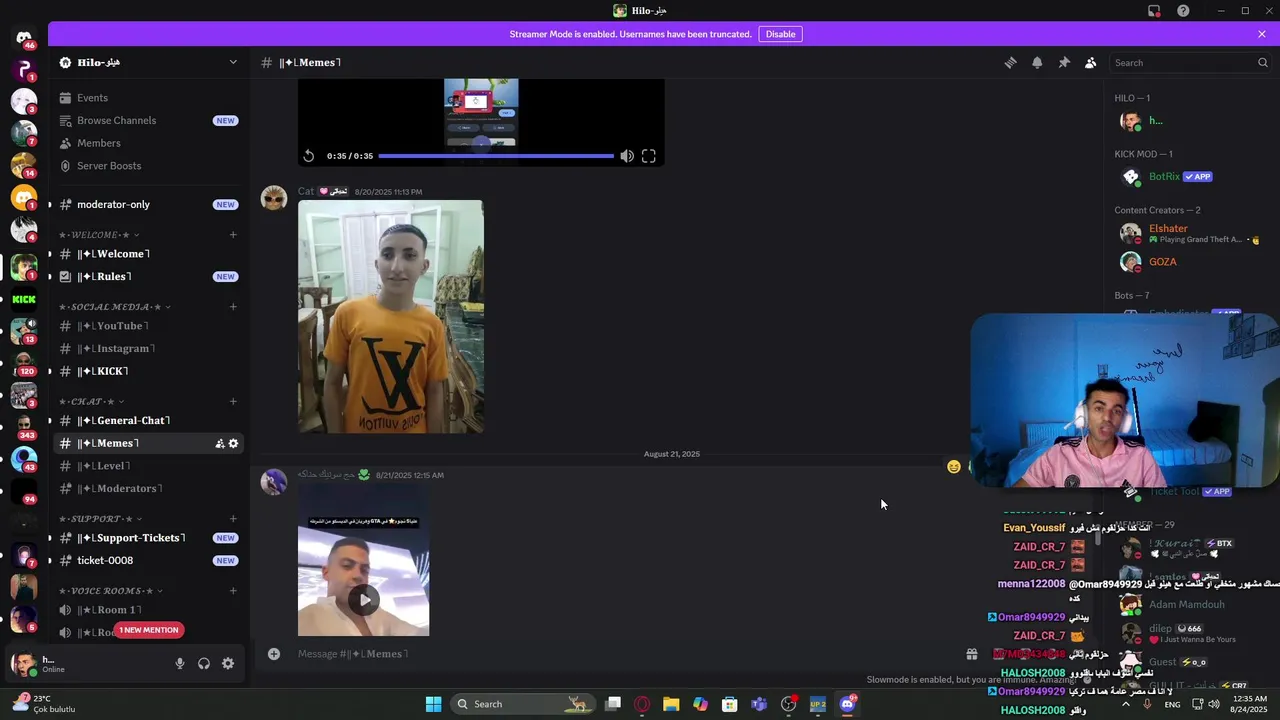Add channel to WELCOME category
Screen dimensions: 1280x720
click(233, 235)
